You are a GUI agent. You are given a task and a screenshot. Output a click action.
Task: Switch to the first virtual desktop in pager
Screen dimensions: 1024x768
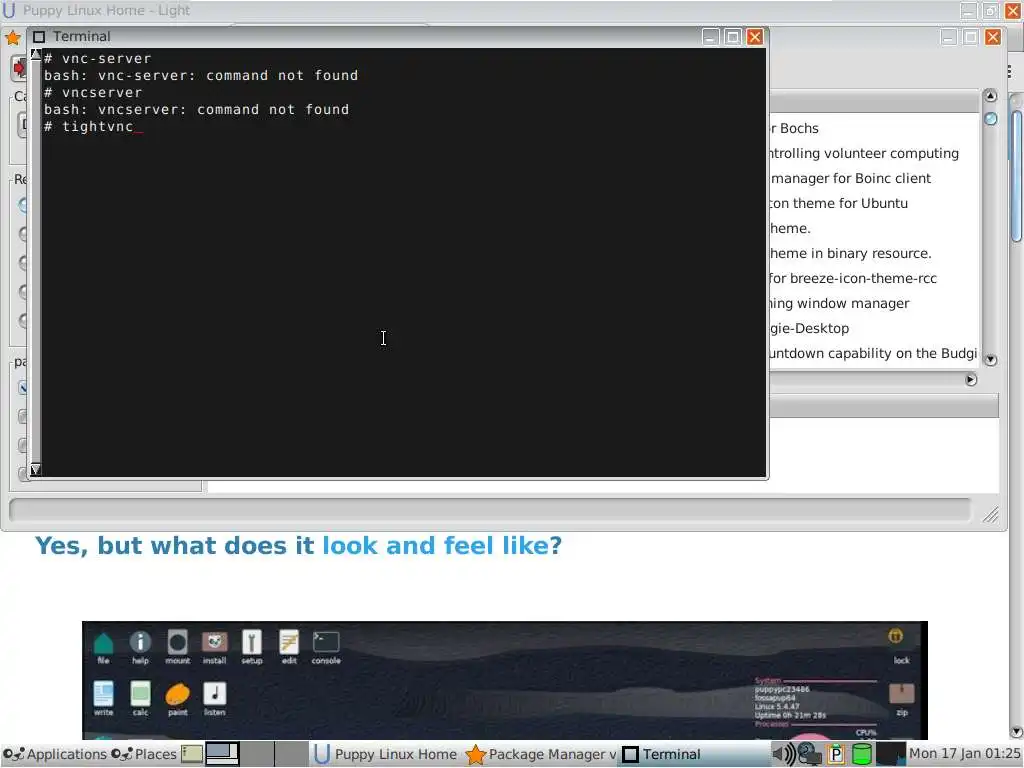point(222,754)
